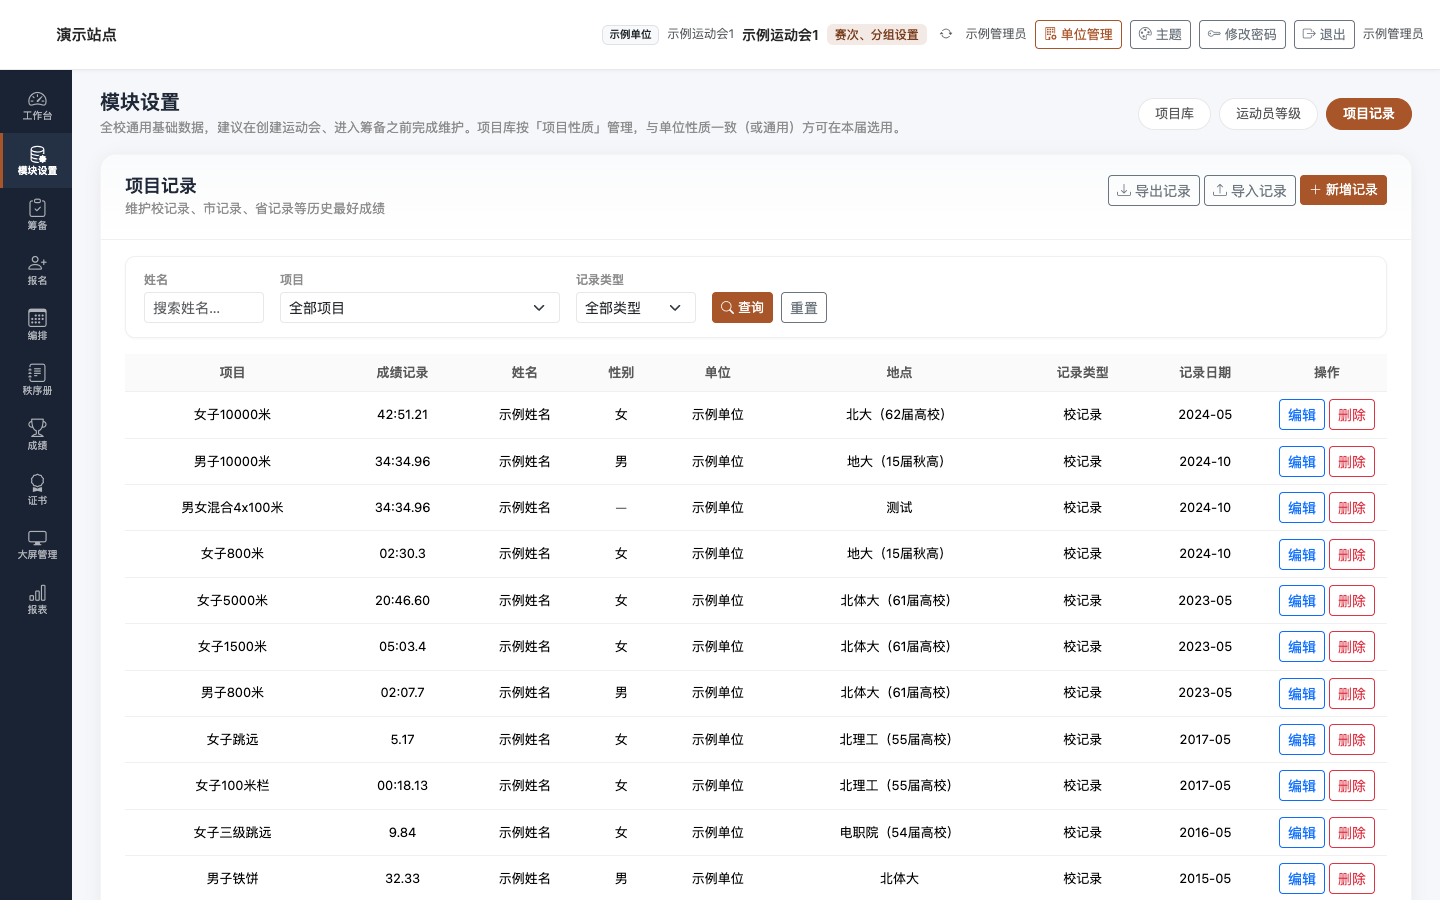The width and height of the screenshot is (1440, 900).
Task: Open the 编排 calendar sidebar icon
Action: click(x=37, y=325)
